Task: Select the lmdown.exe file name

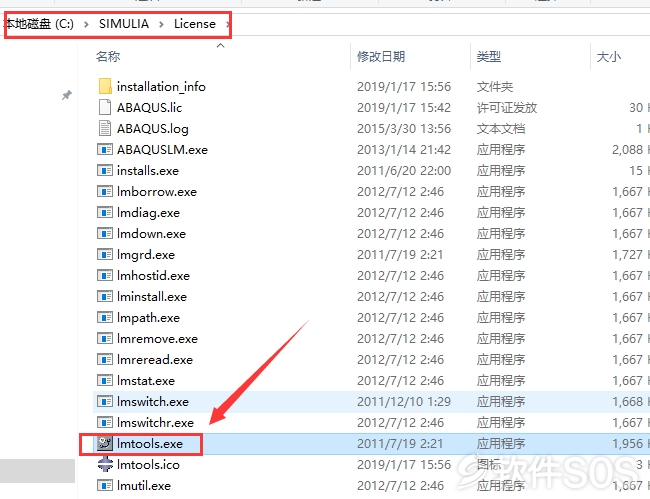Action: [x=151, y=234]
